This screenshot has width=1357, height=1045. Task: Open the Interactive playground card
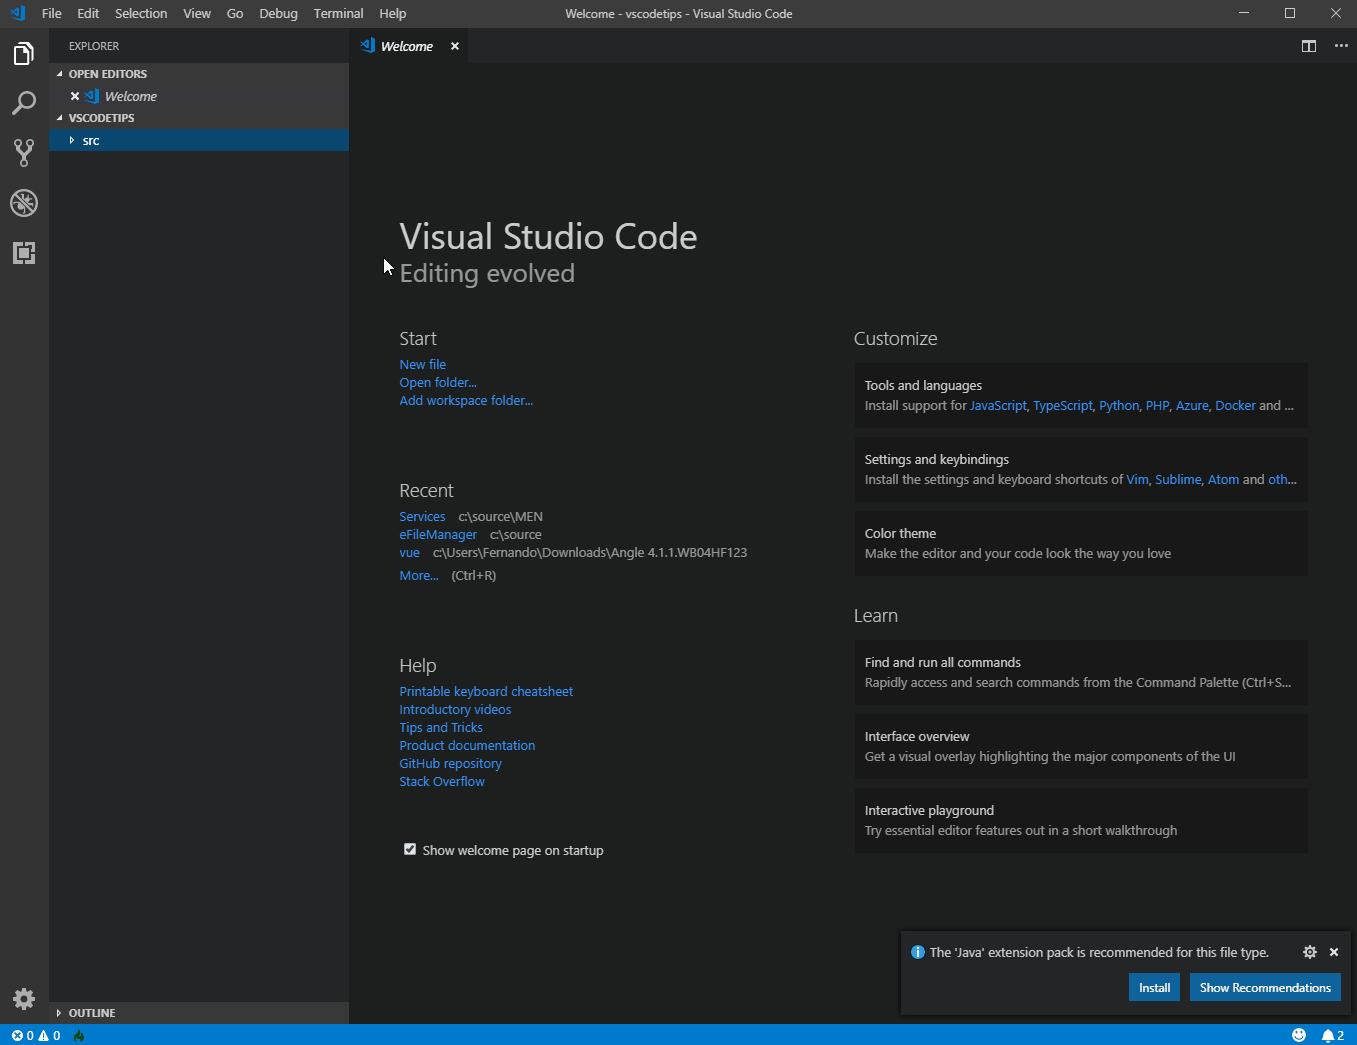[x=1081, y=820]
